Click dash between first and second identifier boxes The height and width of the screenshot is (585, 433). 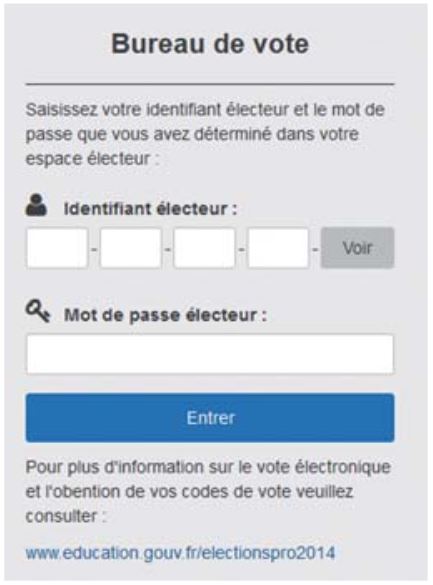pos(94,248)
